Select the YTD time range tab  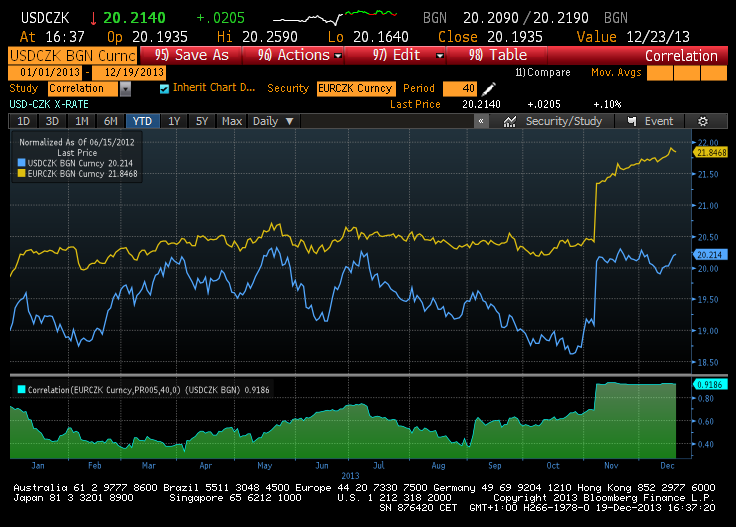pos(142,121)
